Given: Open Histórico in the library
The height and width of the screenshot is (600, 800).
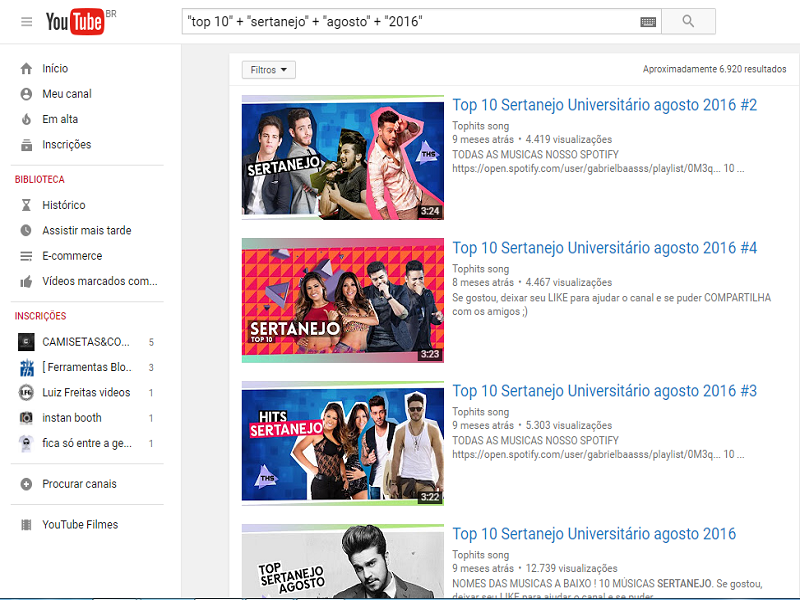Looking at the screenshot, I should 64,205.
